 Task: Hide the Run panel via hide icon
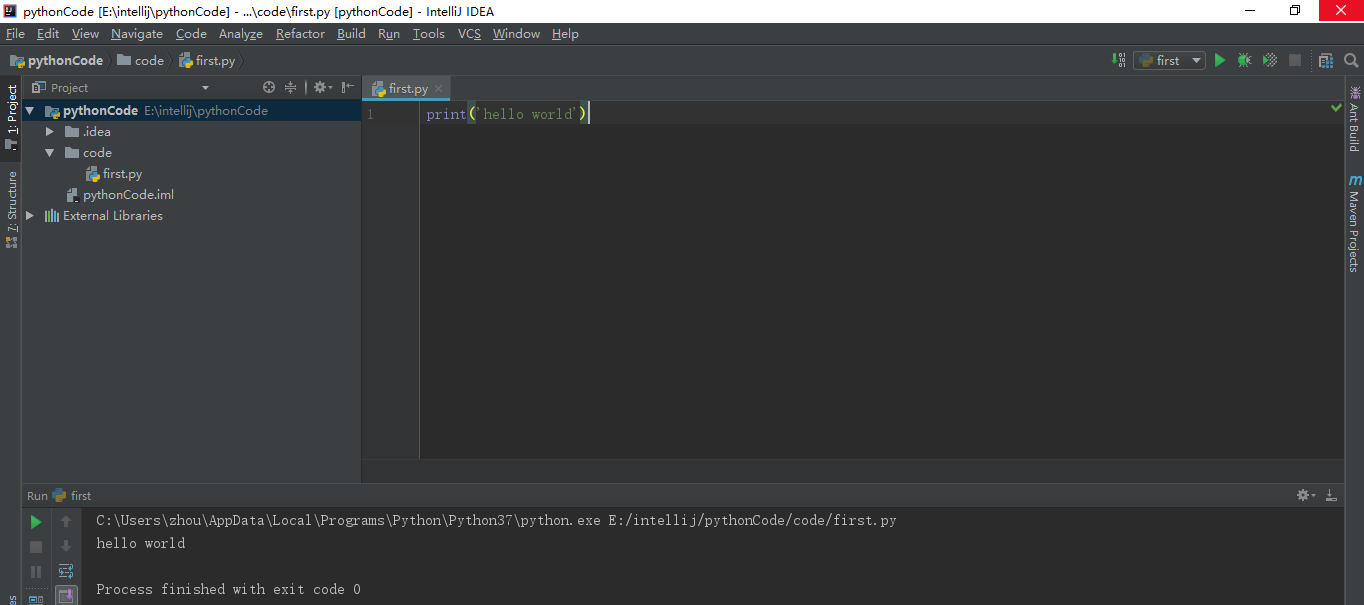point(1331,495)
